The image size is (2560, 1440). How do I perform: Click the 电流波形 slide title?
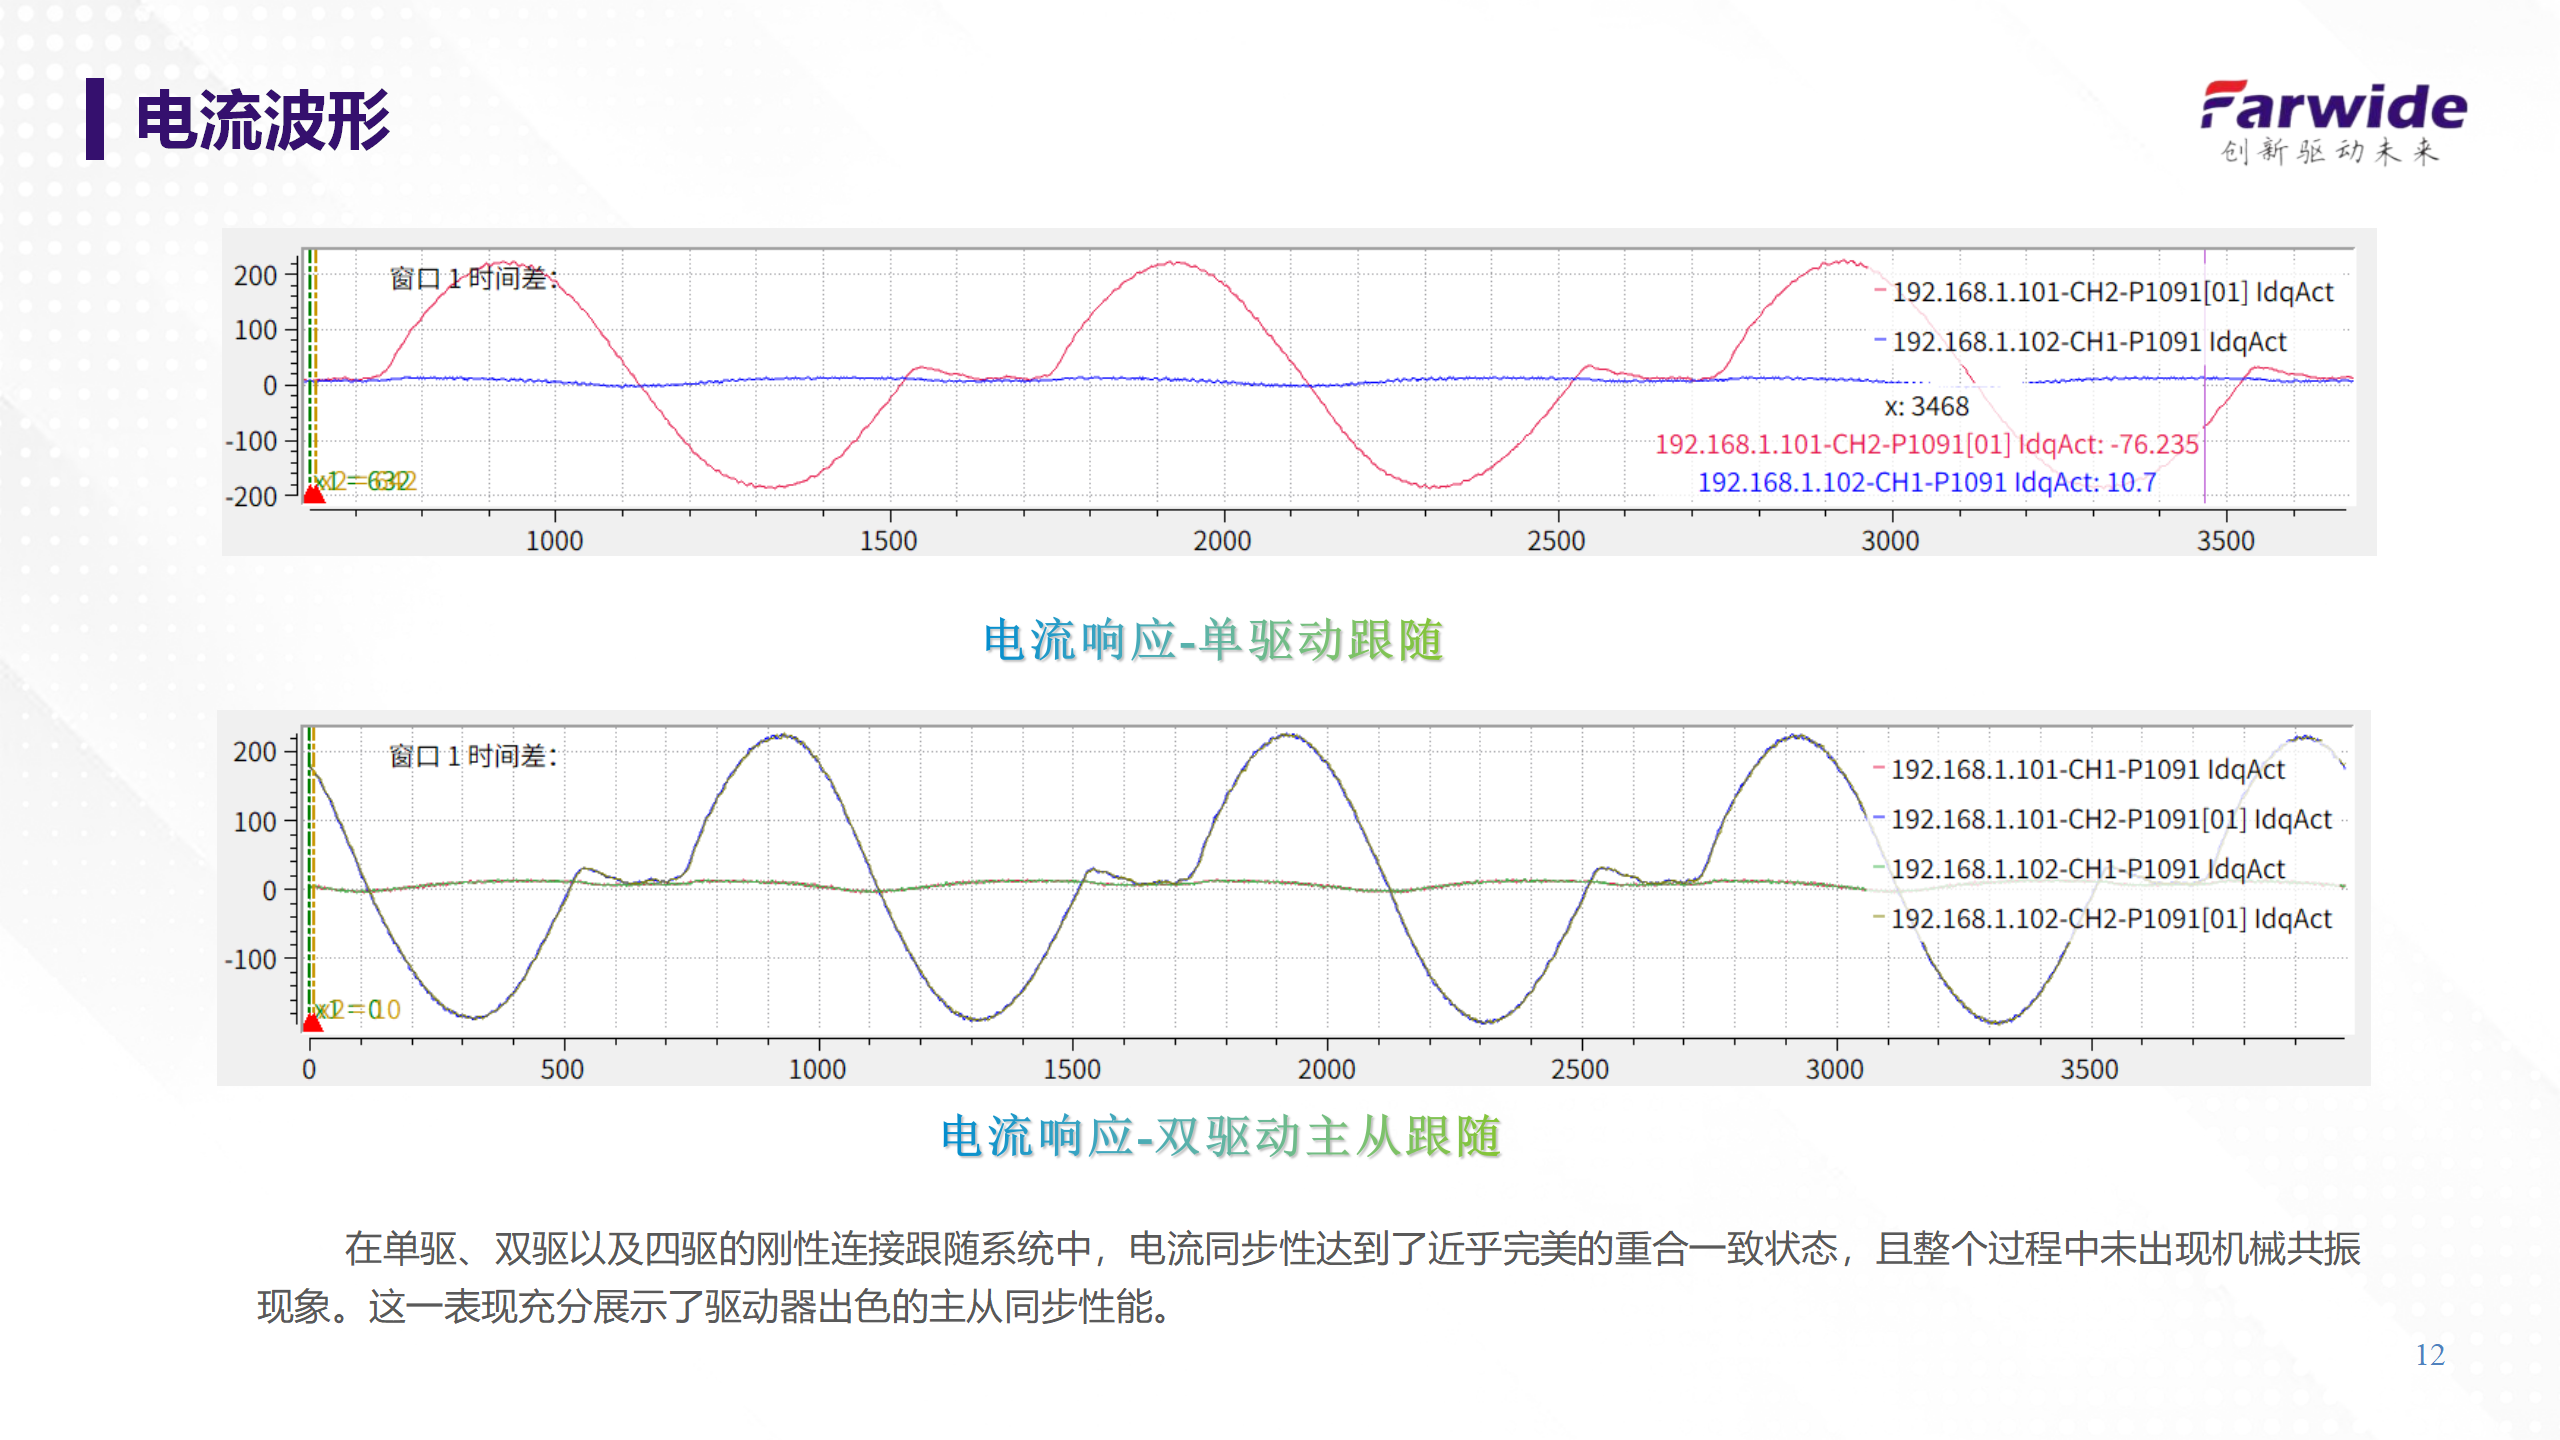tap(263, 121)
